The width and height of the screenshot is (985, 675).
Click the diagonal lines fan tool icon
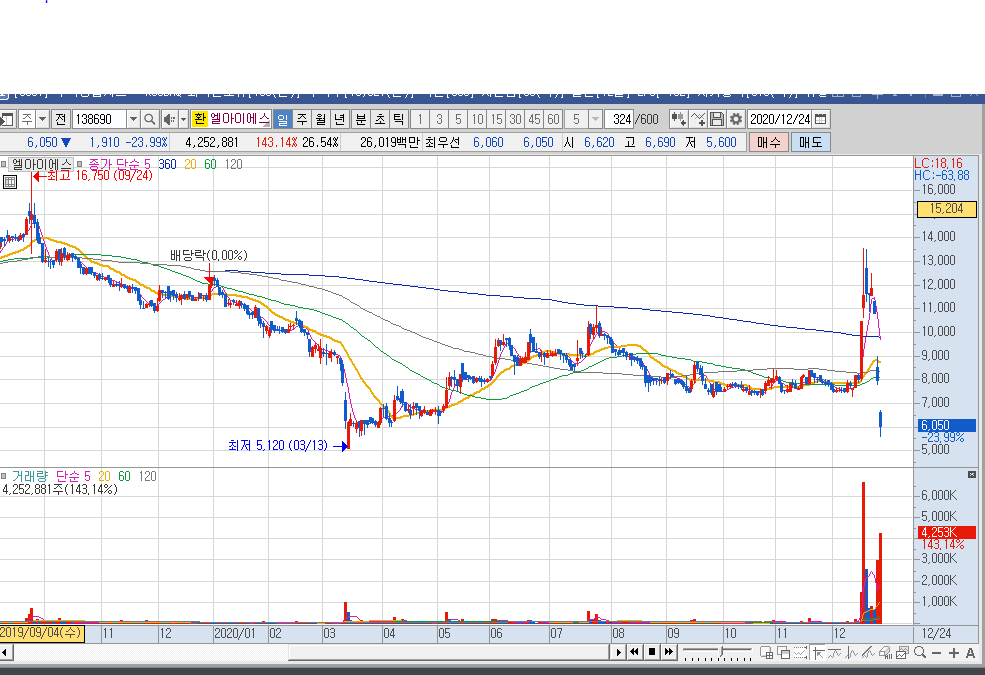pyautogui.click(x=869, y=653)
